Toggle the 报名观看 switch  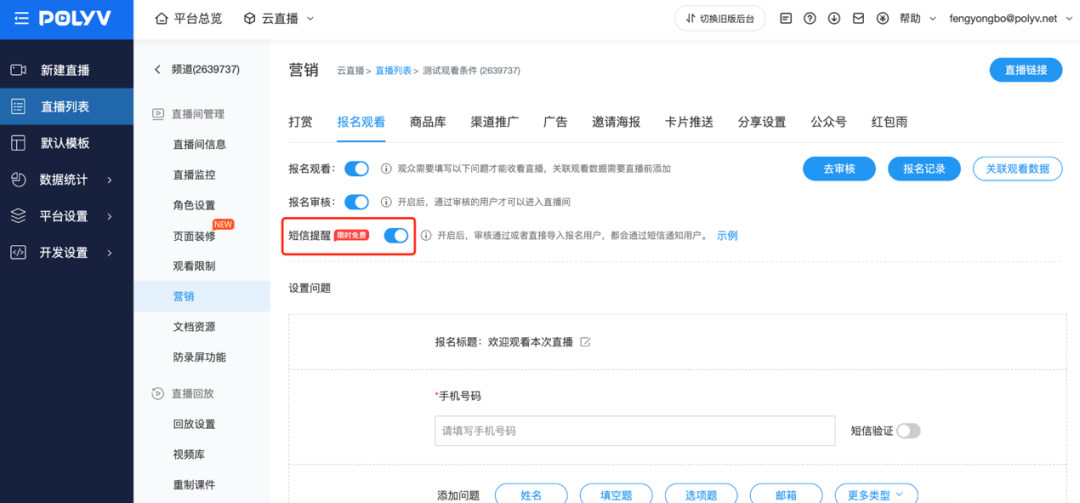[x=356, y=169]
